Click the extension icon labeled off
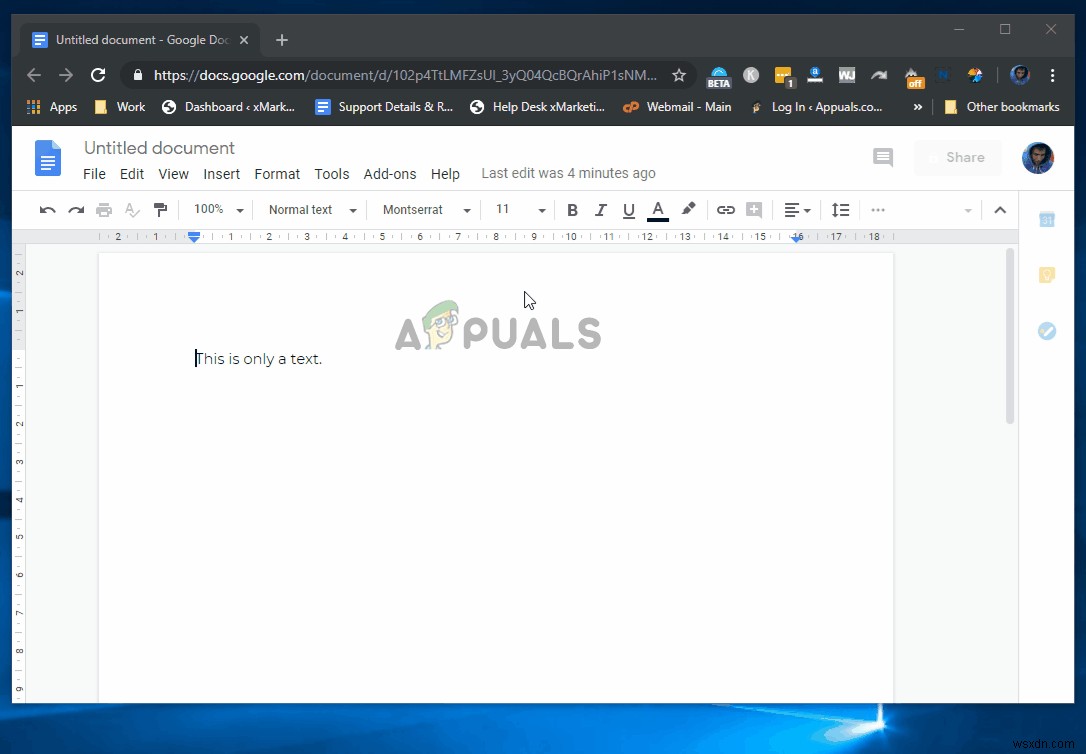 [914, 78]
